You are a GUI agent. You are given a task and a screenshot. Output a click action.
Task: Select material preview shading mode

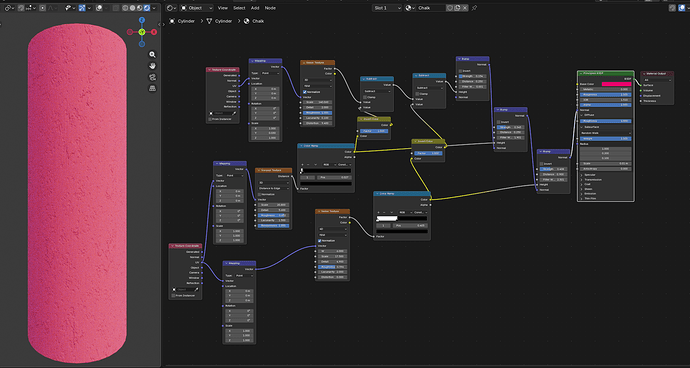pos(139,8)
